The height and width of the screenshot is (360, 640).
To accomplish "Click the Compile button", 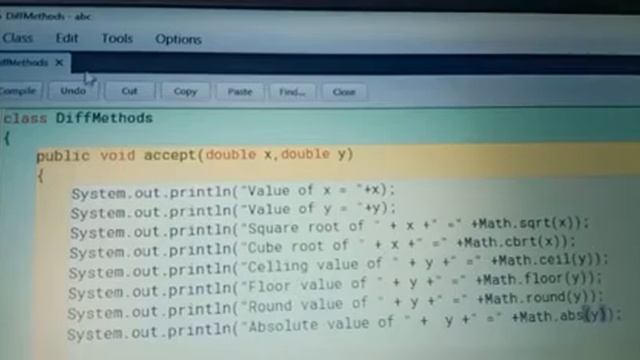I will pos(19,91).
